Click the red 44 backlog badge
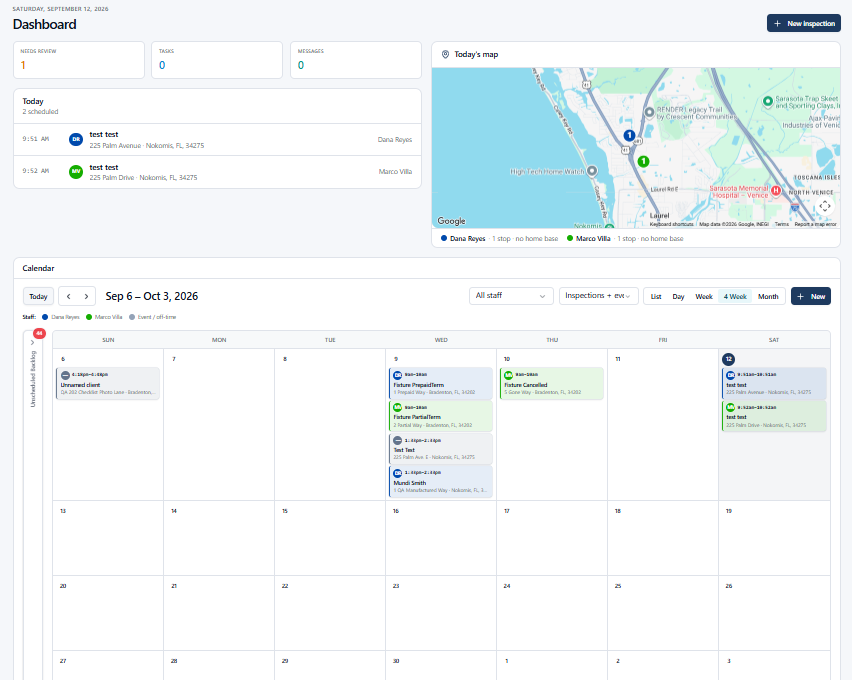852x680 pixels. click(x=39, y=333)
